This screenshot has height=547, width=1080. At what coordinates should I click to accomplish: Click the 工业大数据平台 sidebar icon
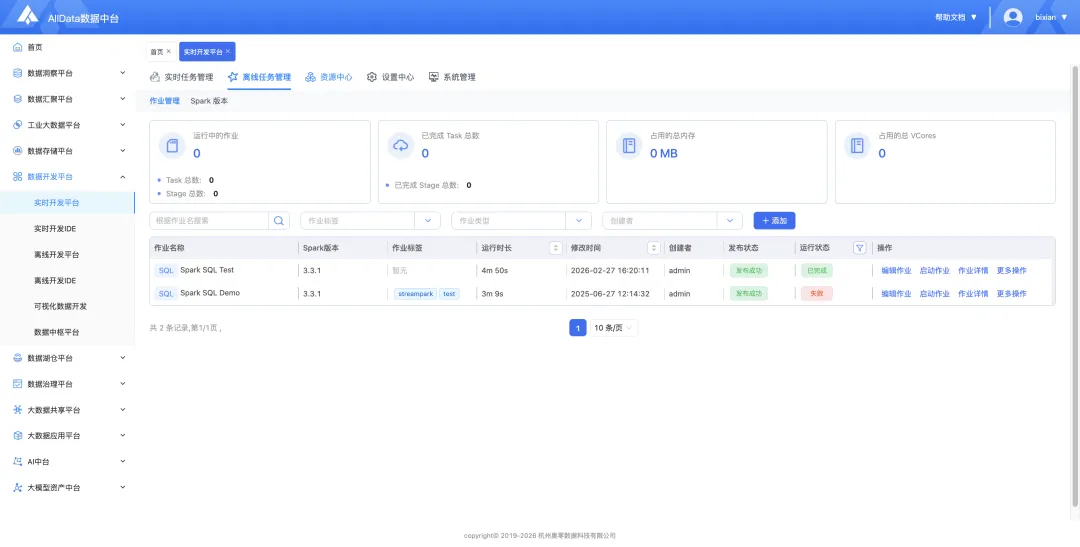(x=18, y=125)
